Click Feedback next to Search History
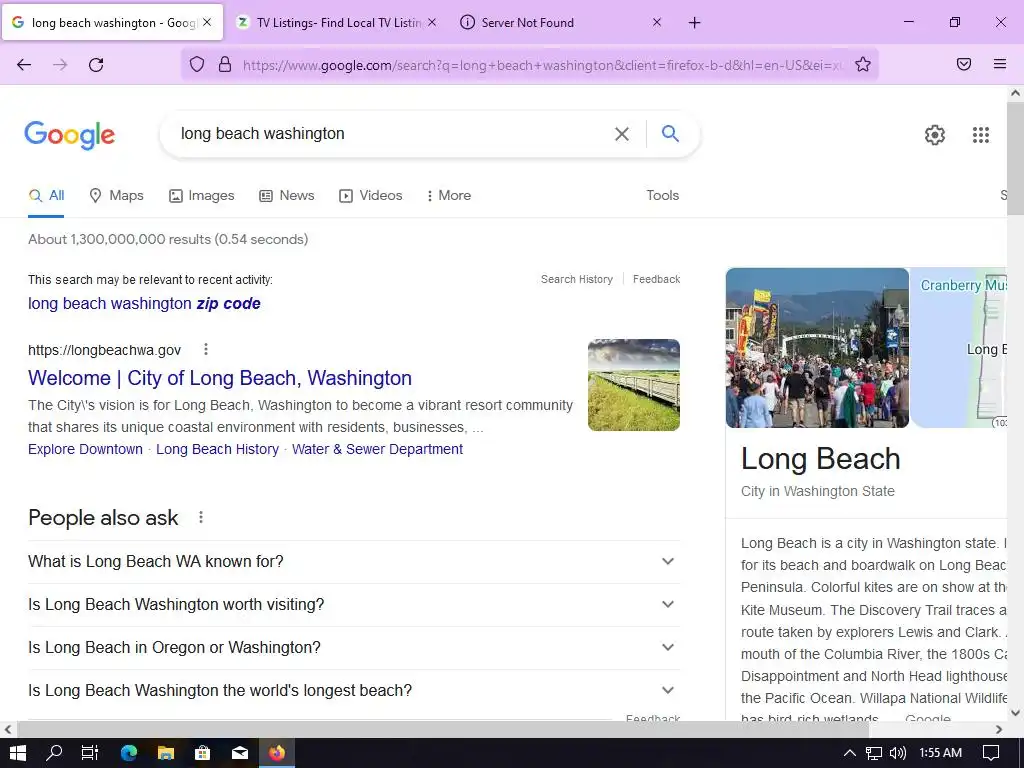Image resolution: width=1024 pixels, height=768 pixels. pos(656,280)
